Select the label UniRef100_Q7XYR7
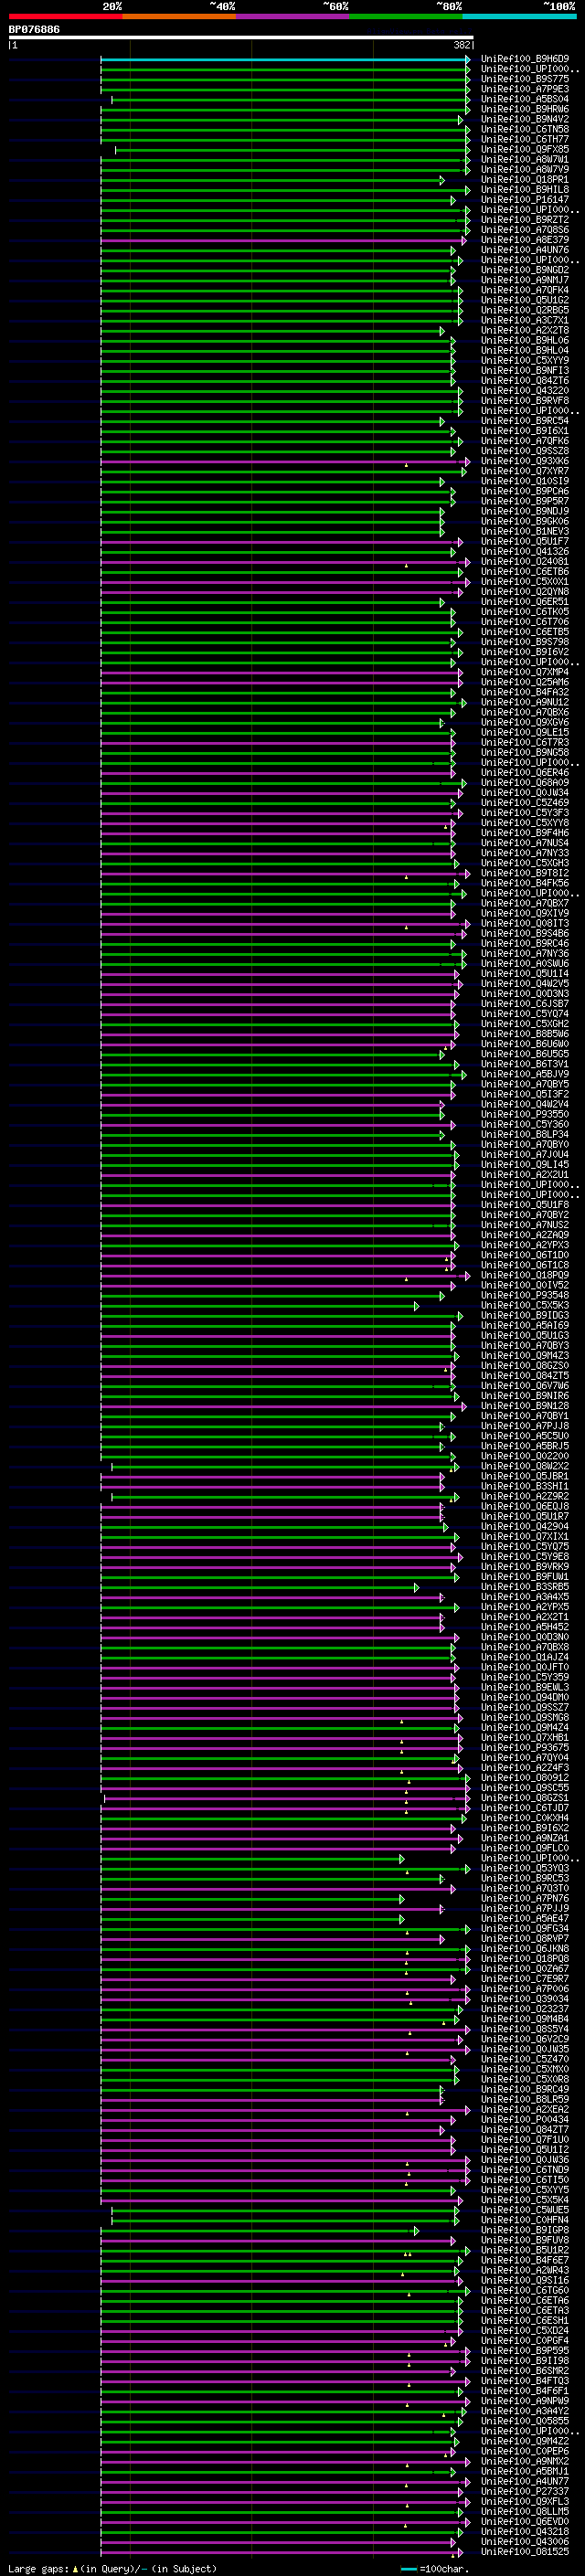The height and width of the screenshot is (2576, 585). click(525, 471)
